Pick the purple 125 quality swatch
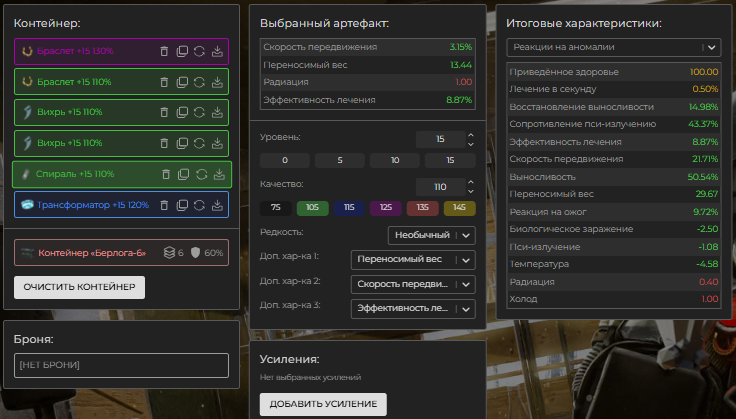Screen dimensions: 736x419 (386, 208)
